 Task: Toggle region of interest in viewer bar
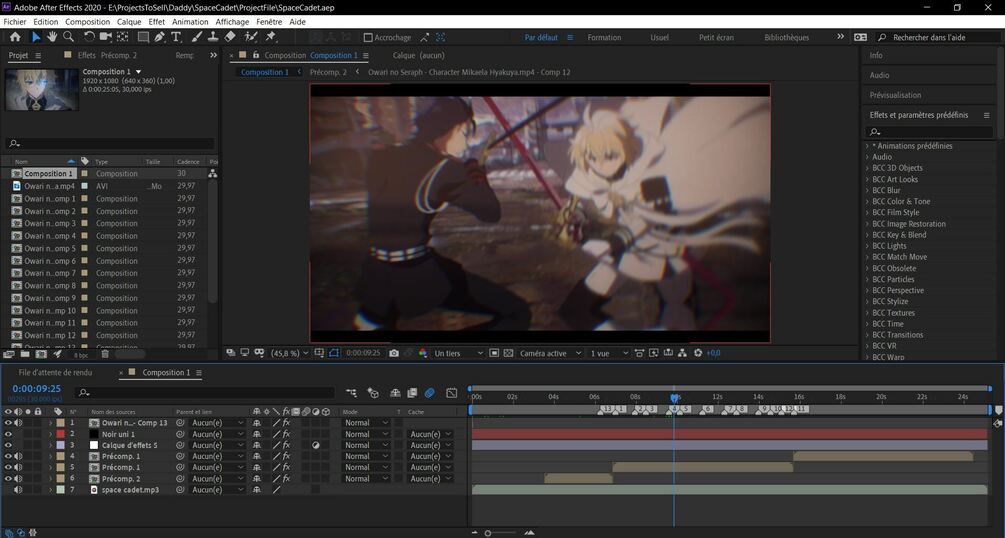494,353
